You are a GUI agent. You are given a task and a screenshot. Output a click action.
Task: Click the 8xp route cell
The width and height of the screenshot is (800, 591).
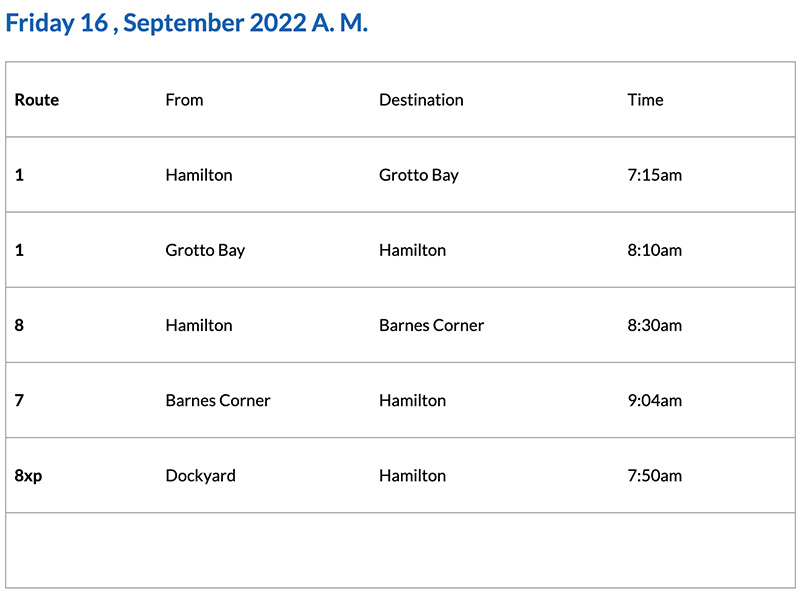tap(28, 475)
